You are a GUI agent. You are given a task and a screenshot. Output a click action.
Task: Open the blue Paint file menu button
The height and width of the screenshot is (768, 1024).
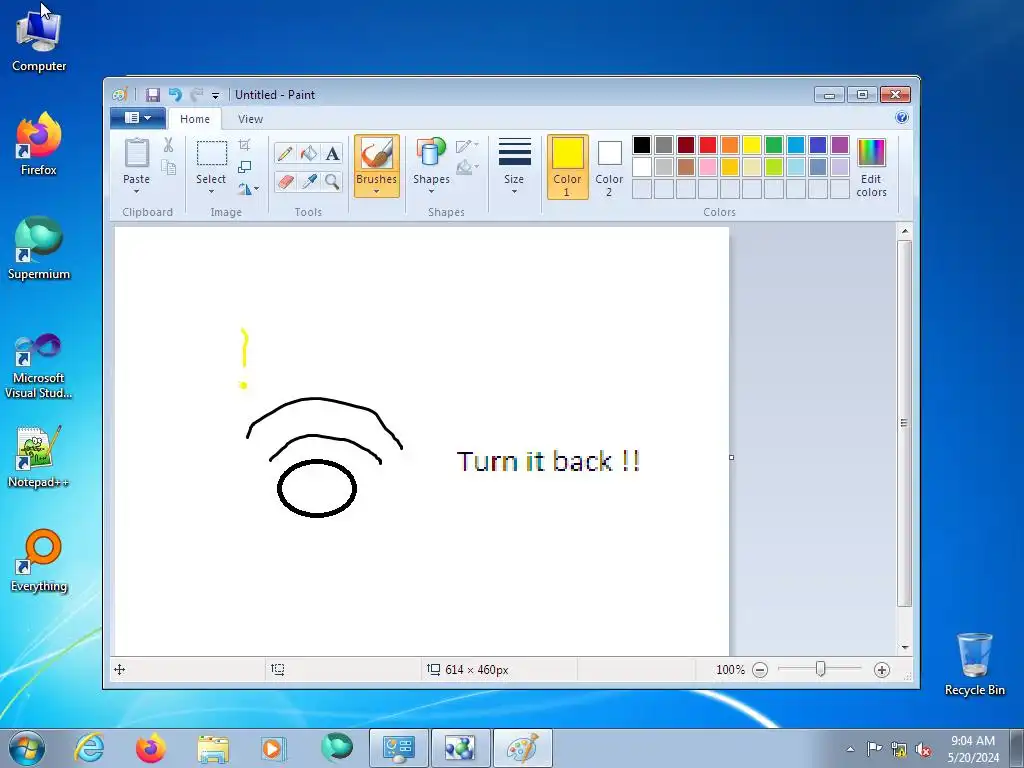tap(137, 118)
